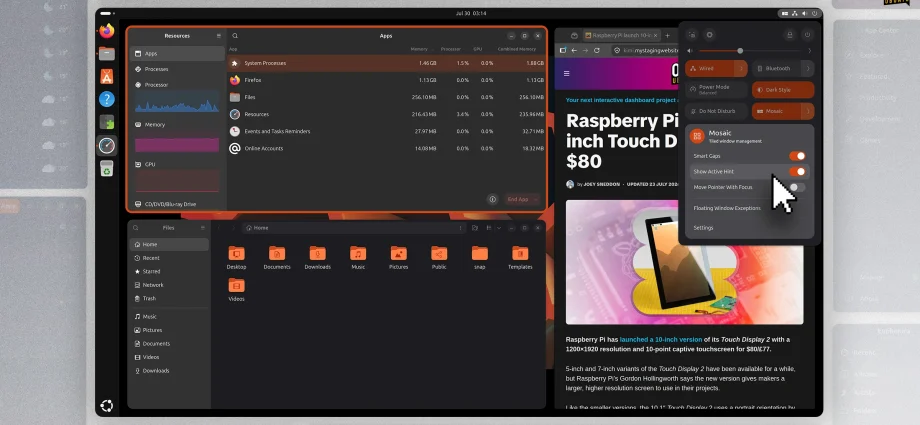Toggle Do Not Disturb quick setting

(716, 111)
